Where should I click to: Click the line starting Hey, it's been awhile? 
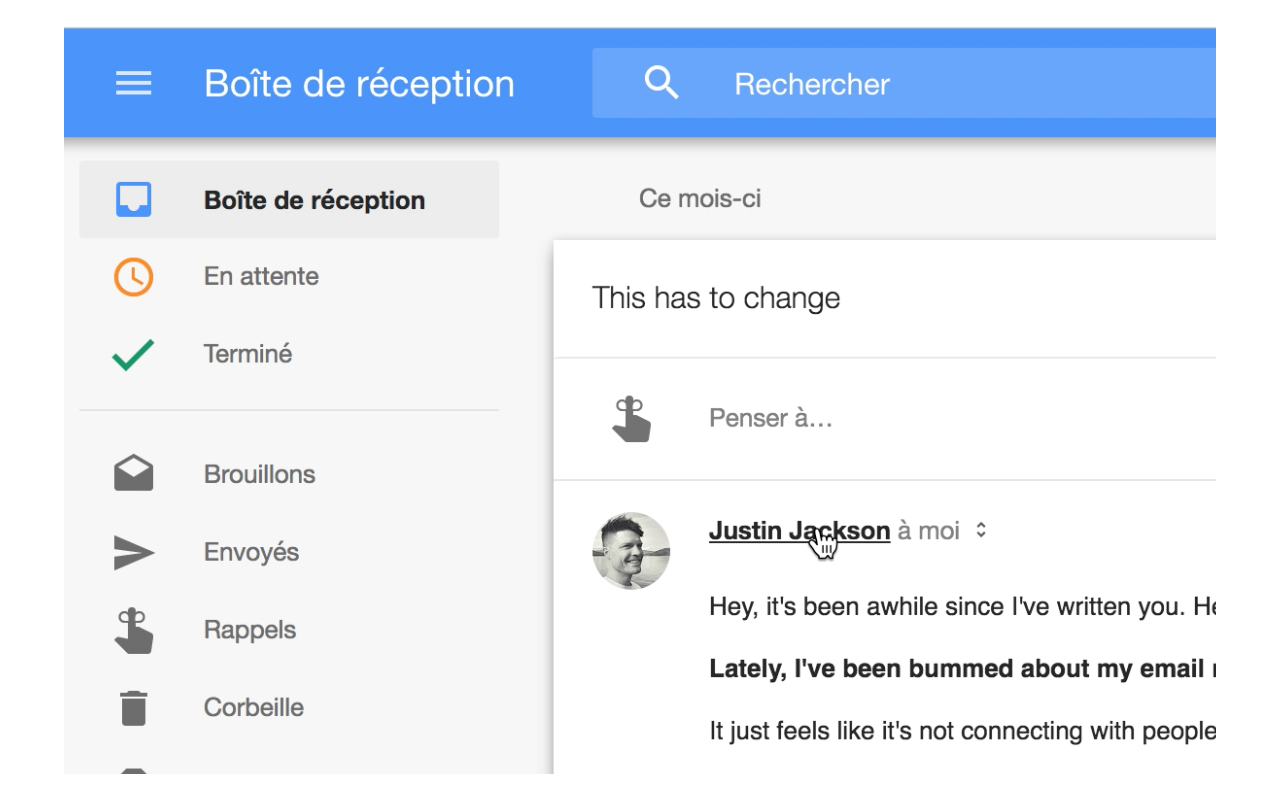point(962,607)
